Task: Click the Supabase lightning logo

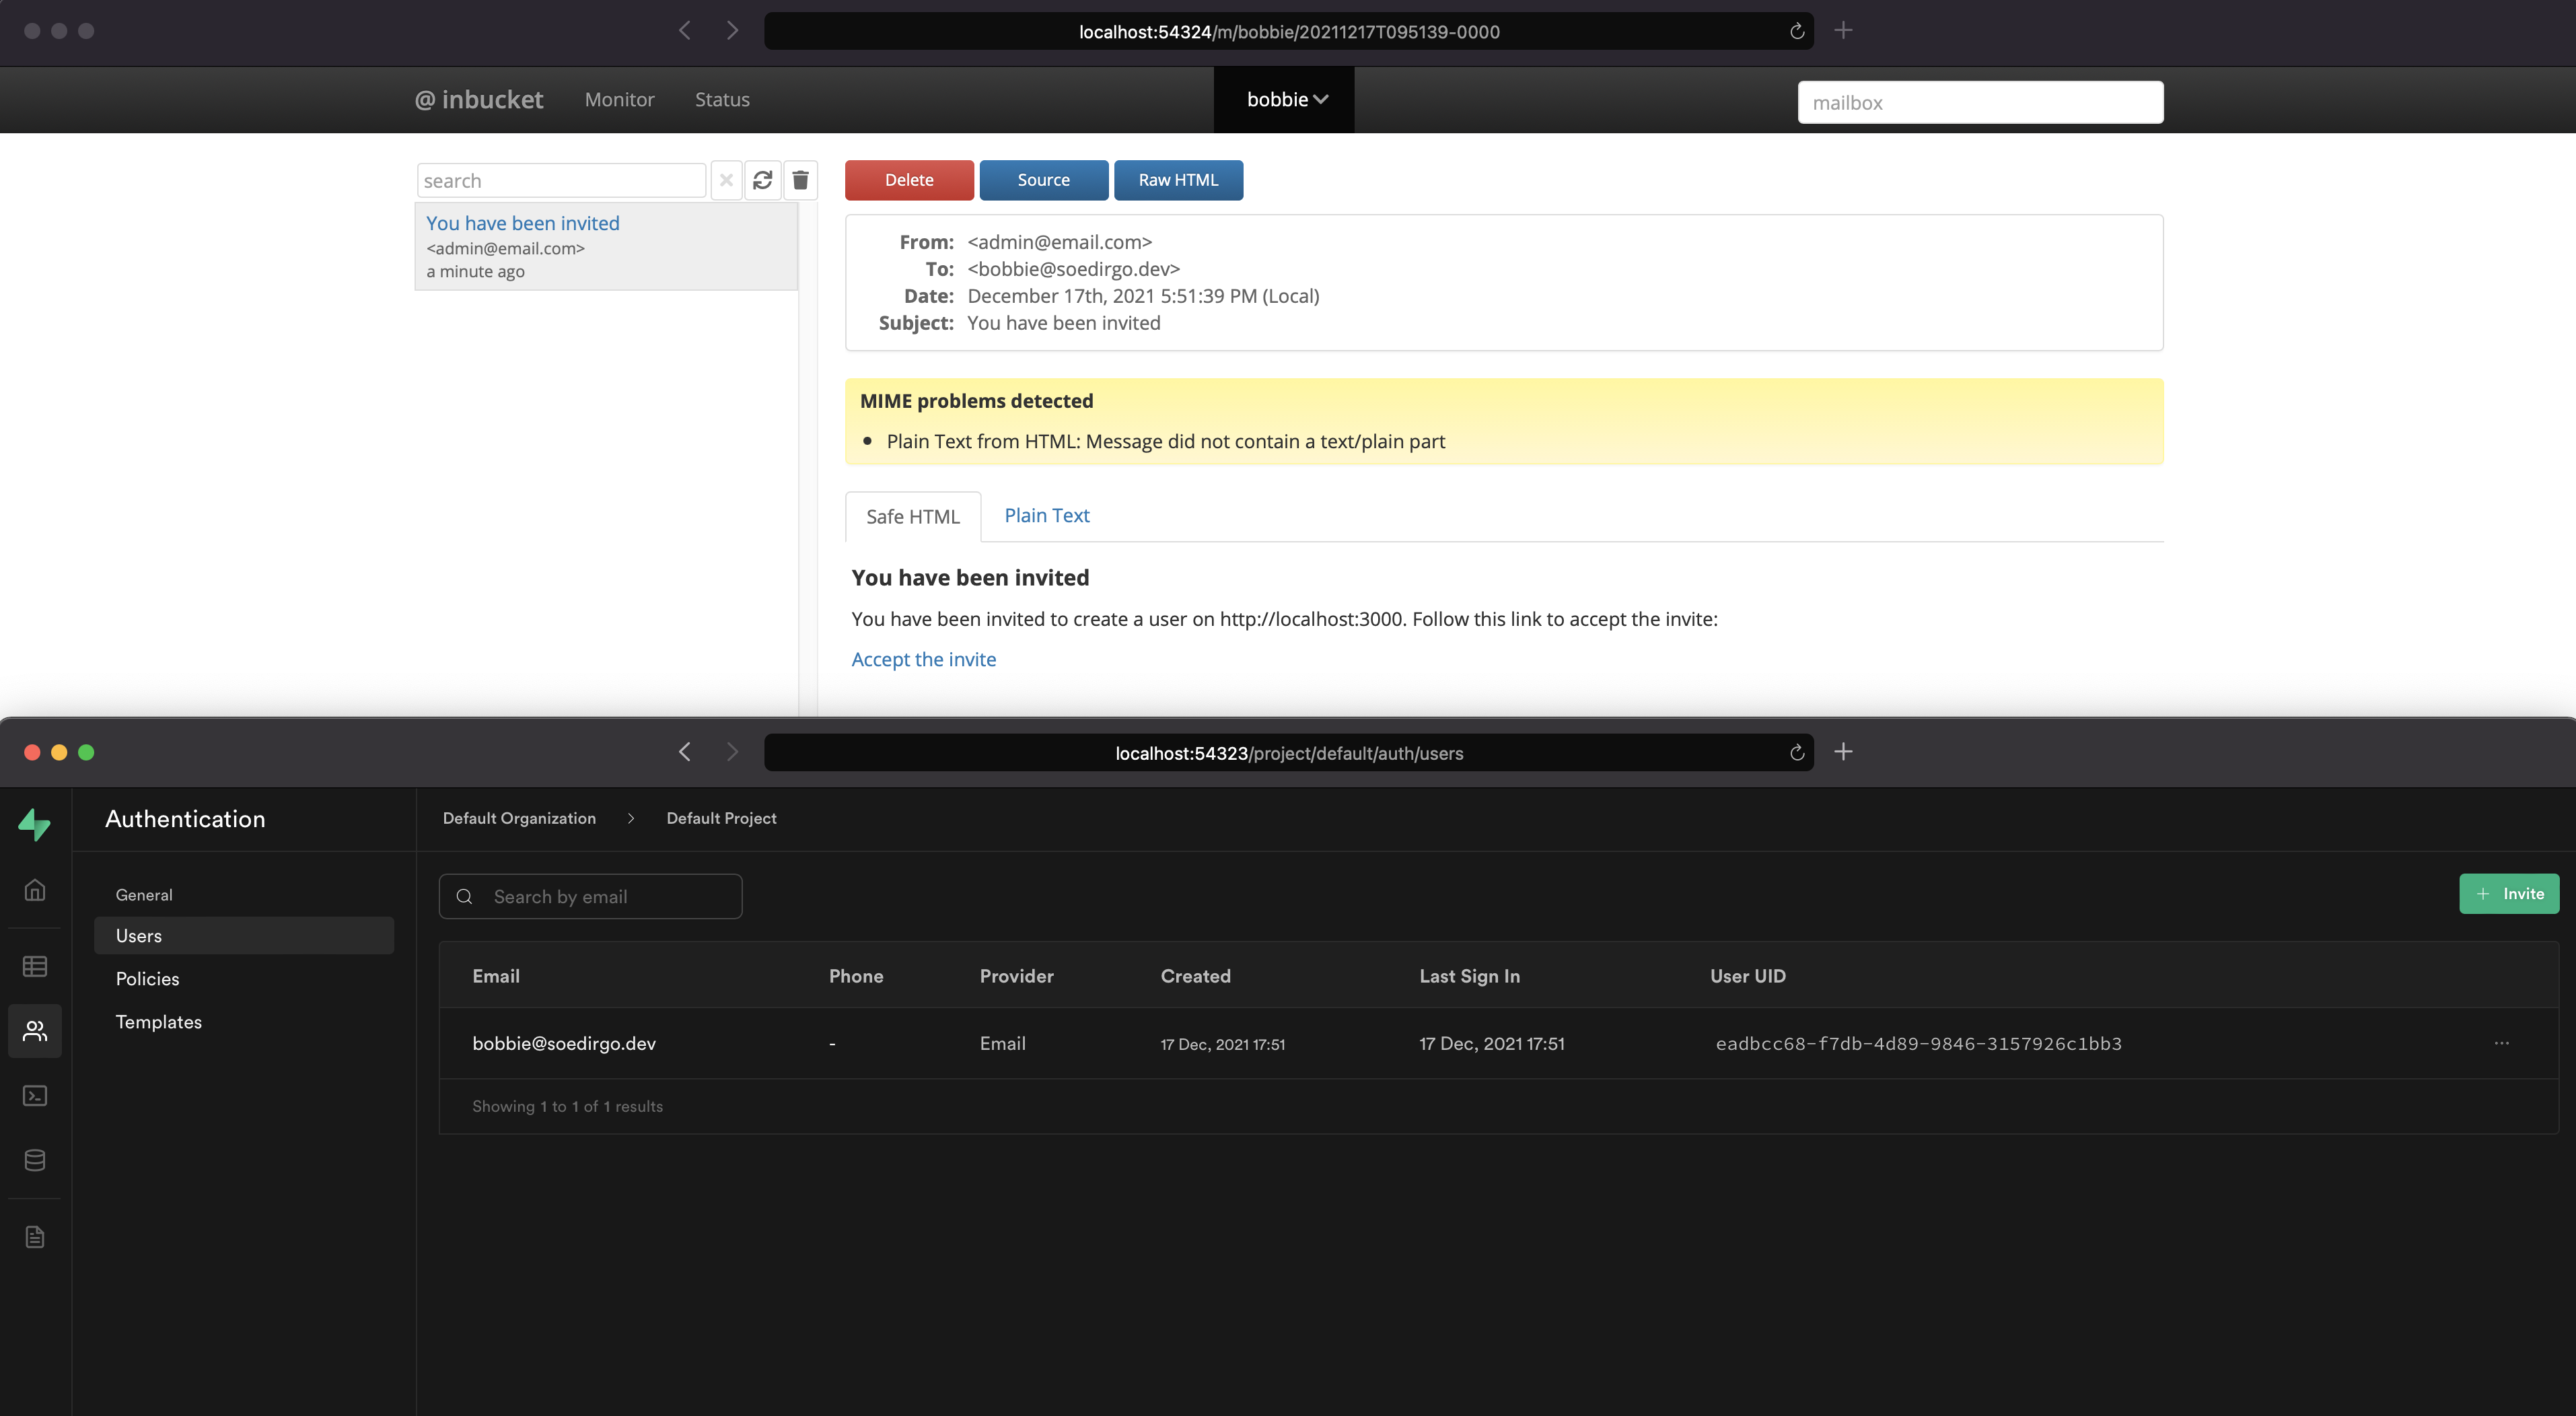Action: [35, 824]
